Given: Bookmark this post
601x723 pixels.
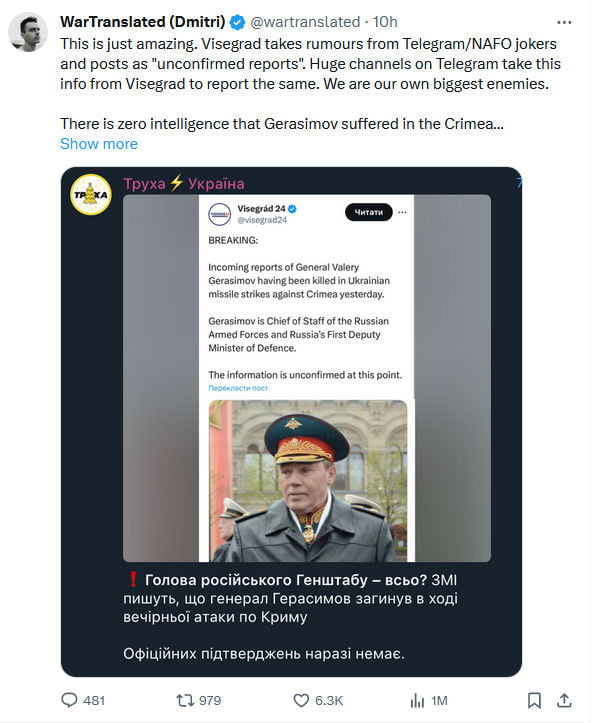Looking at the screenshot, I should (x=534, y=700).
